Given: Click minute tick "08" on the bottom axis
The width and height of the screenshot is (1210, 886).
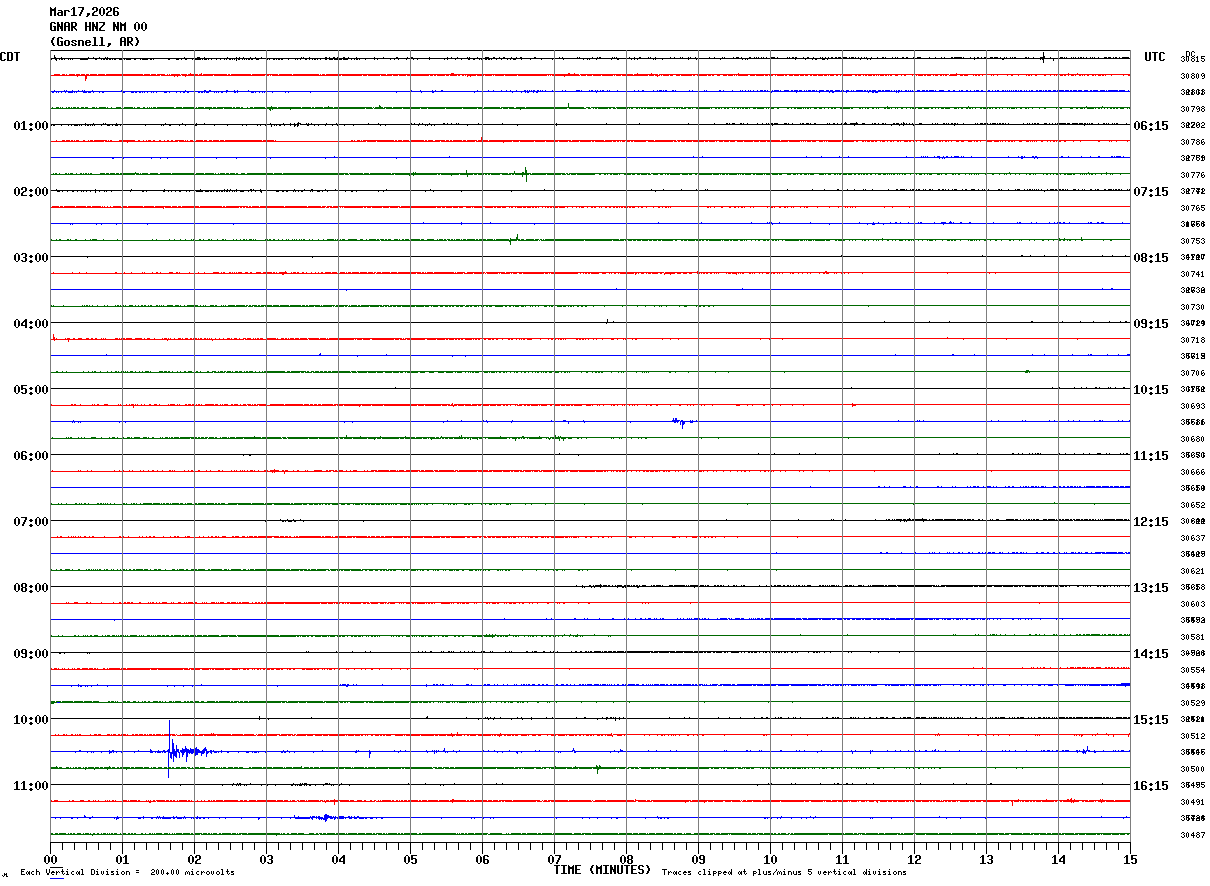Looking at the screenshot, I should pos(627,859).
